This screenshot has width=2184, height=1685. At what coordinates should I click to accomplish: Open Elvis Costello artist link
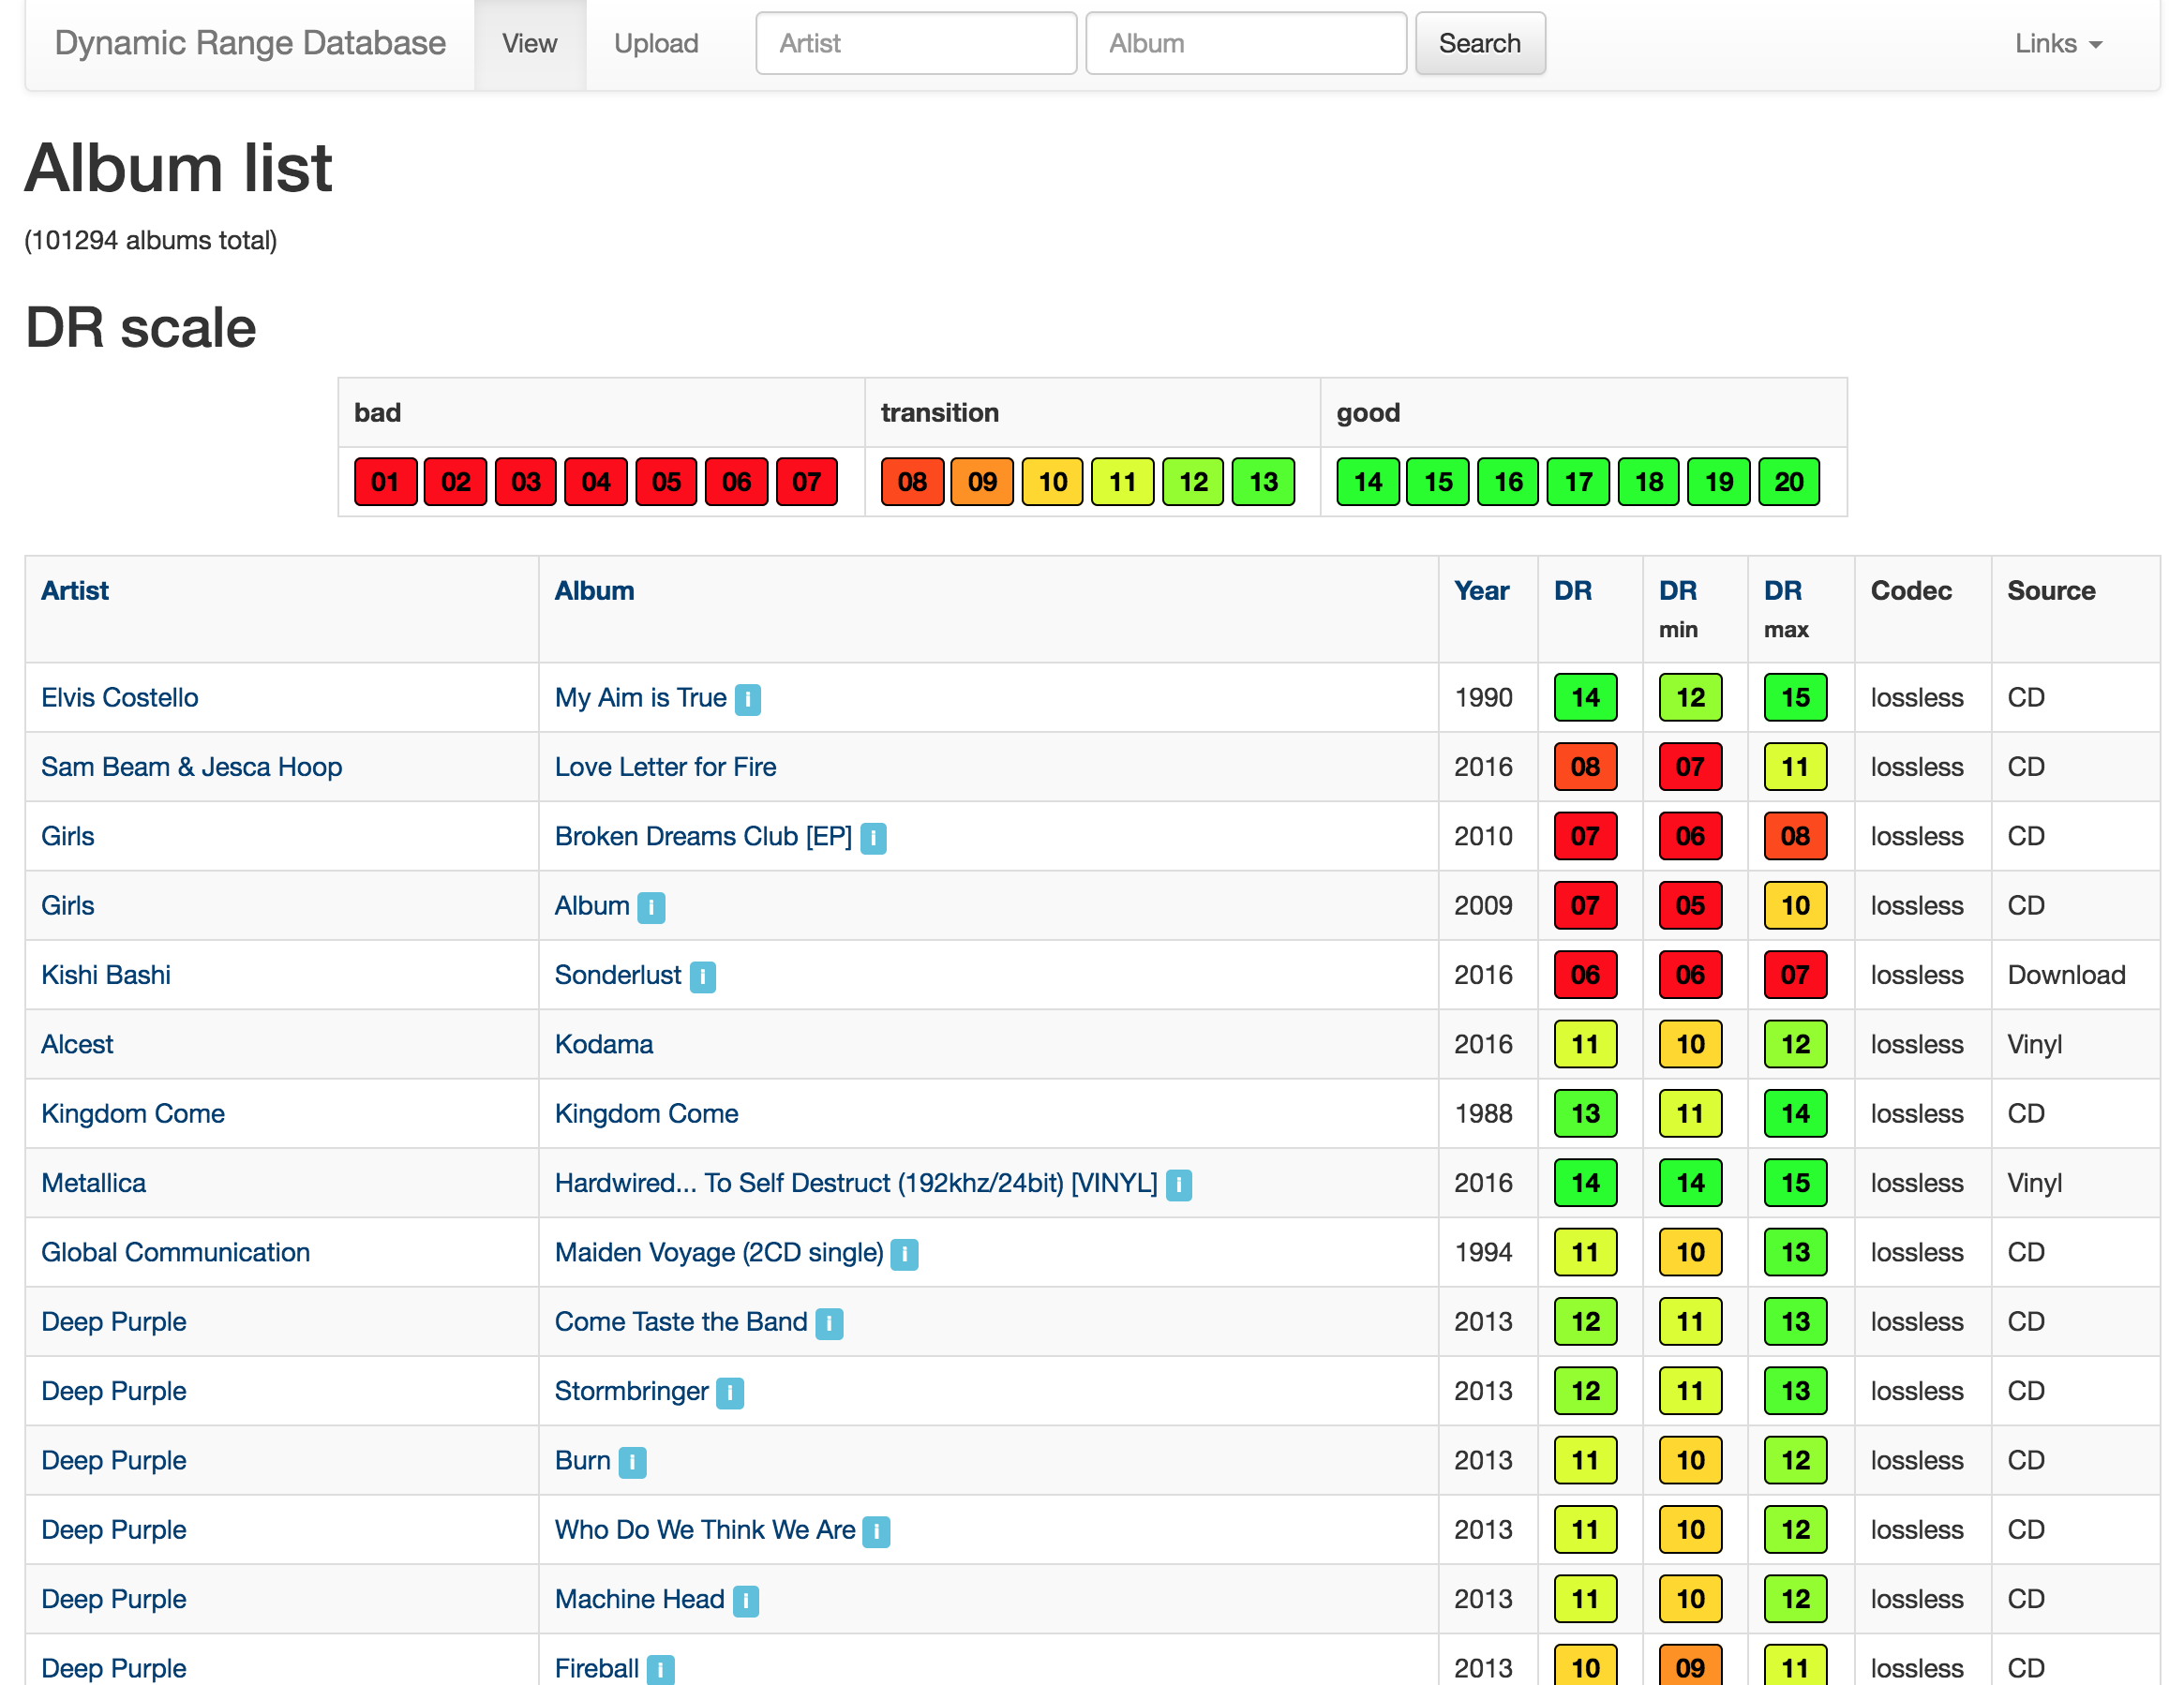[x=120, y=698]
